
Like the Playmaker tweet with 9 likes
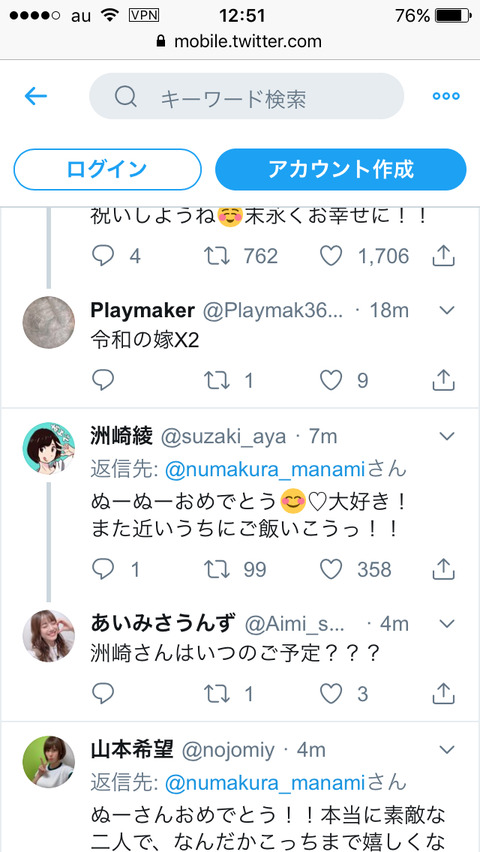(331, 380)
